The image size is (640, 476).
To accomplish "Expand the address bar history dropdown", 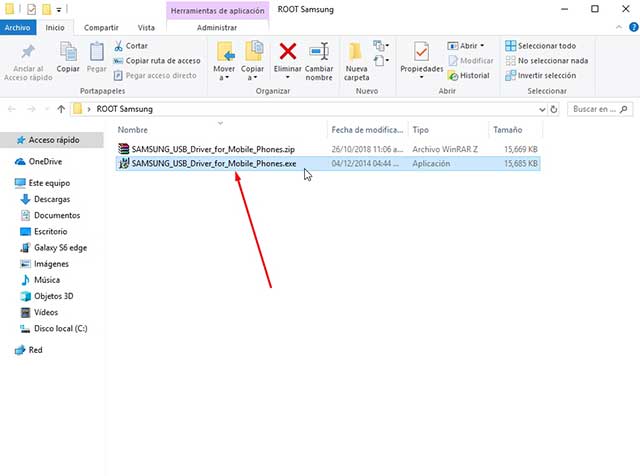I will 542,109.
